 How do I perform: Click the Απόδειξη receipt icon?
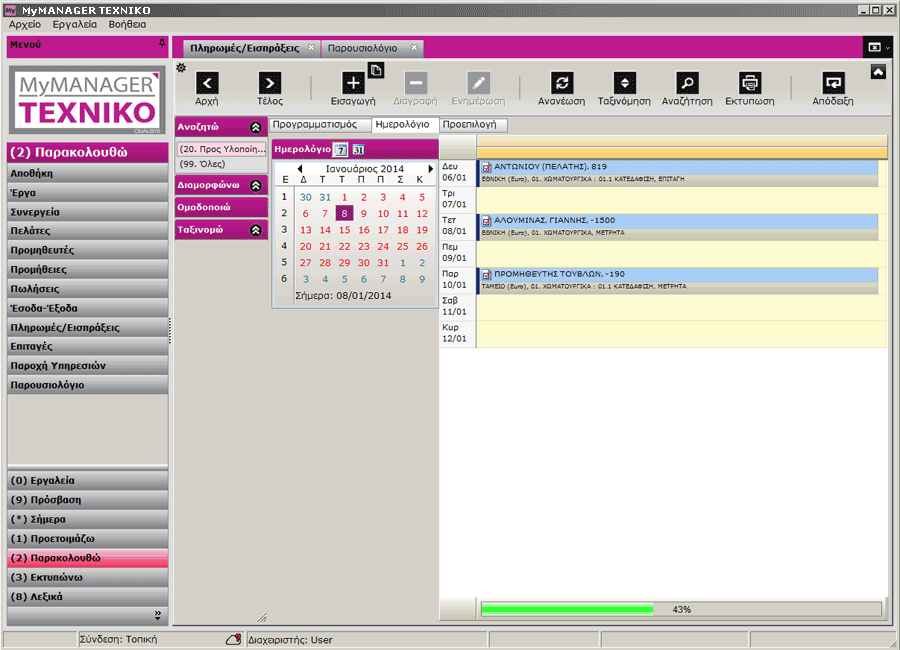833,83
